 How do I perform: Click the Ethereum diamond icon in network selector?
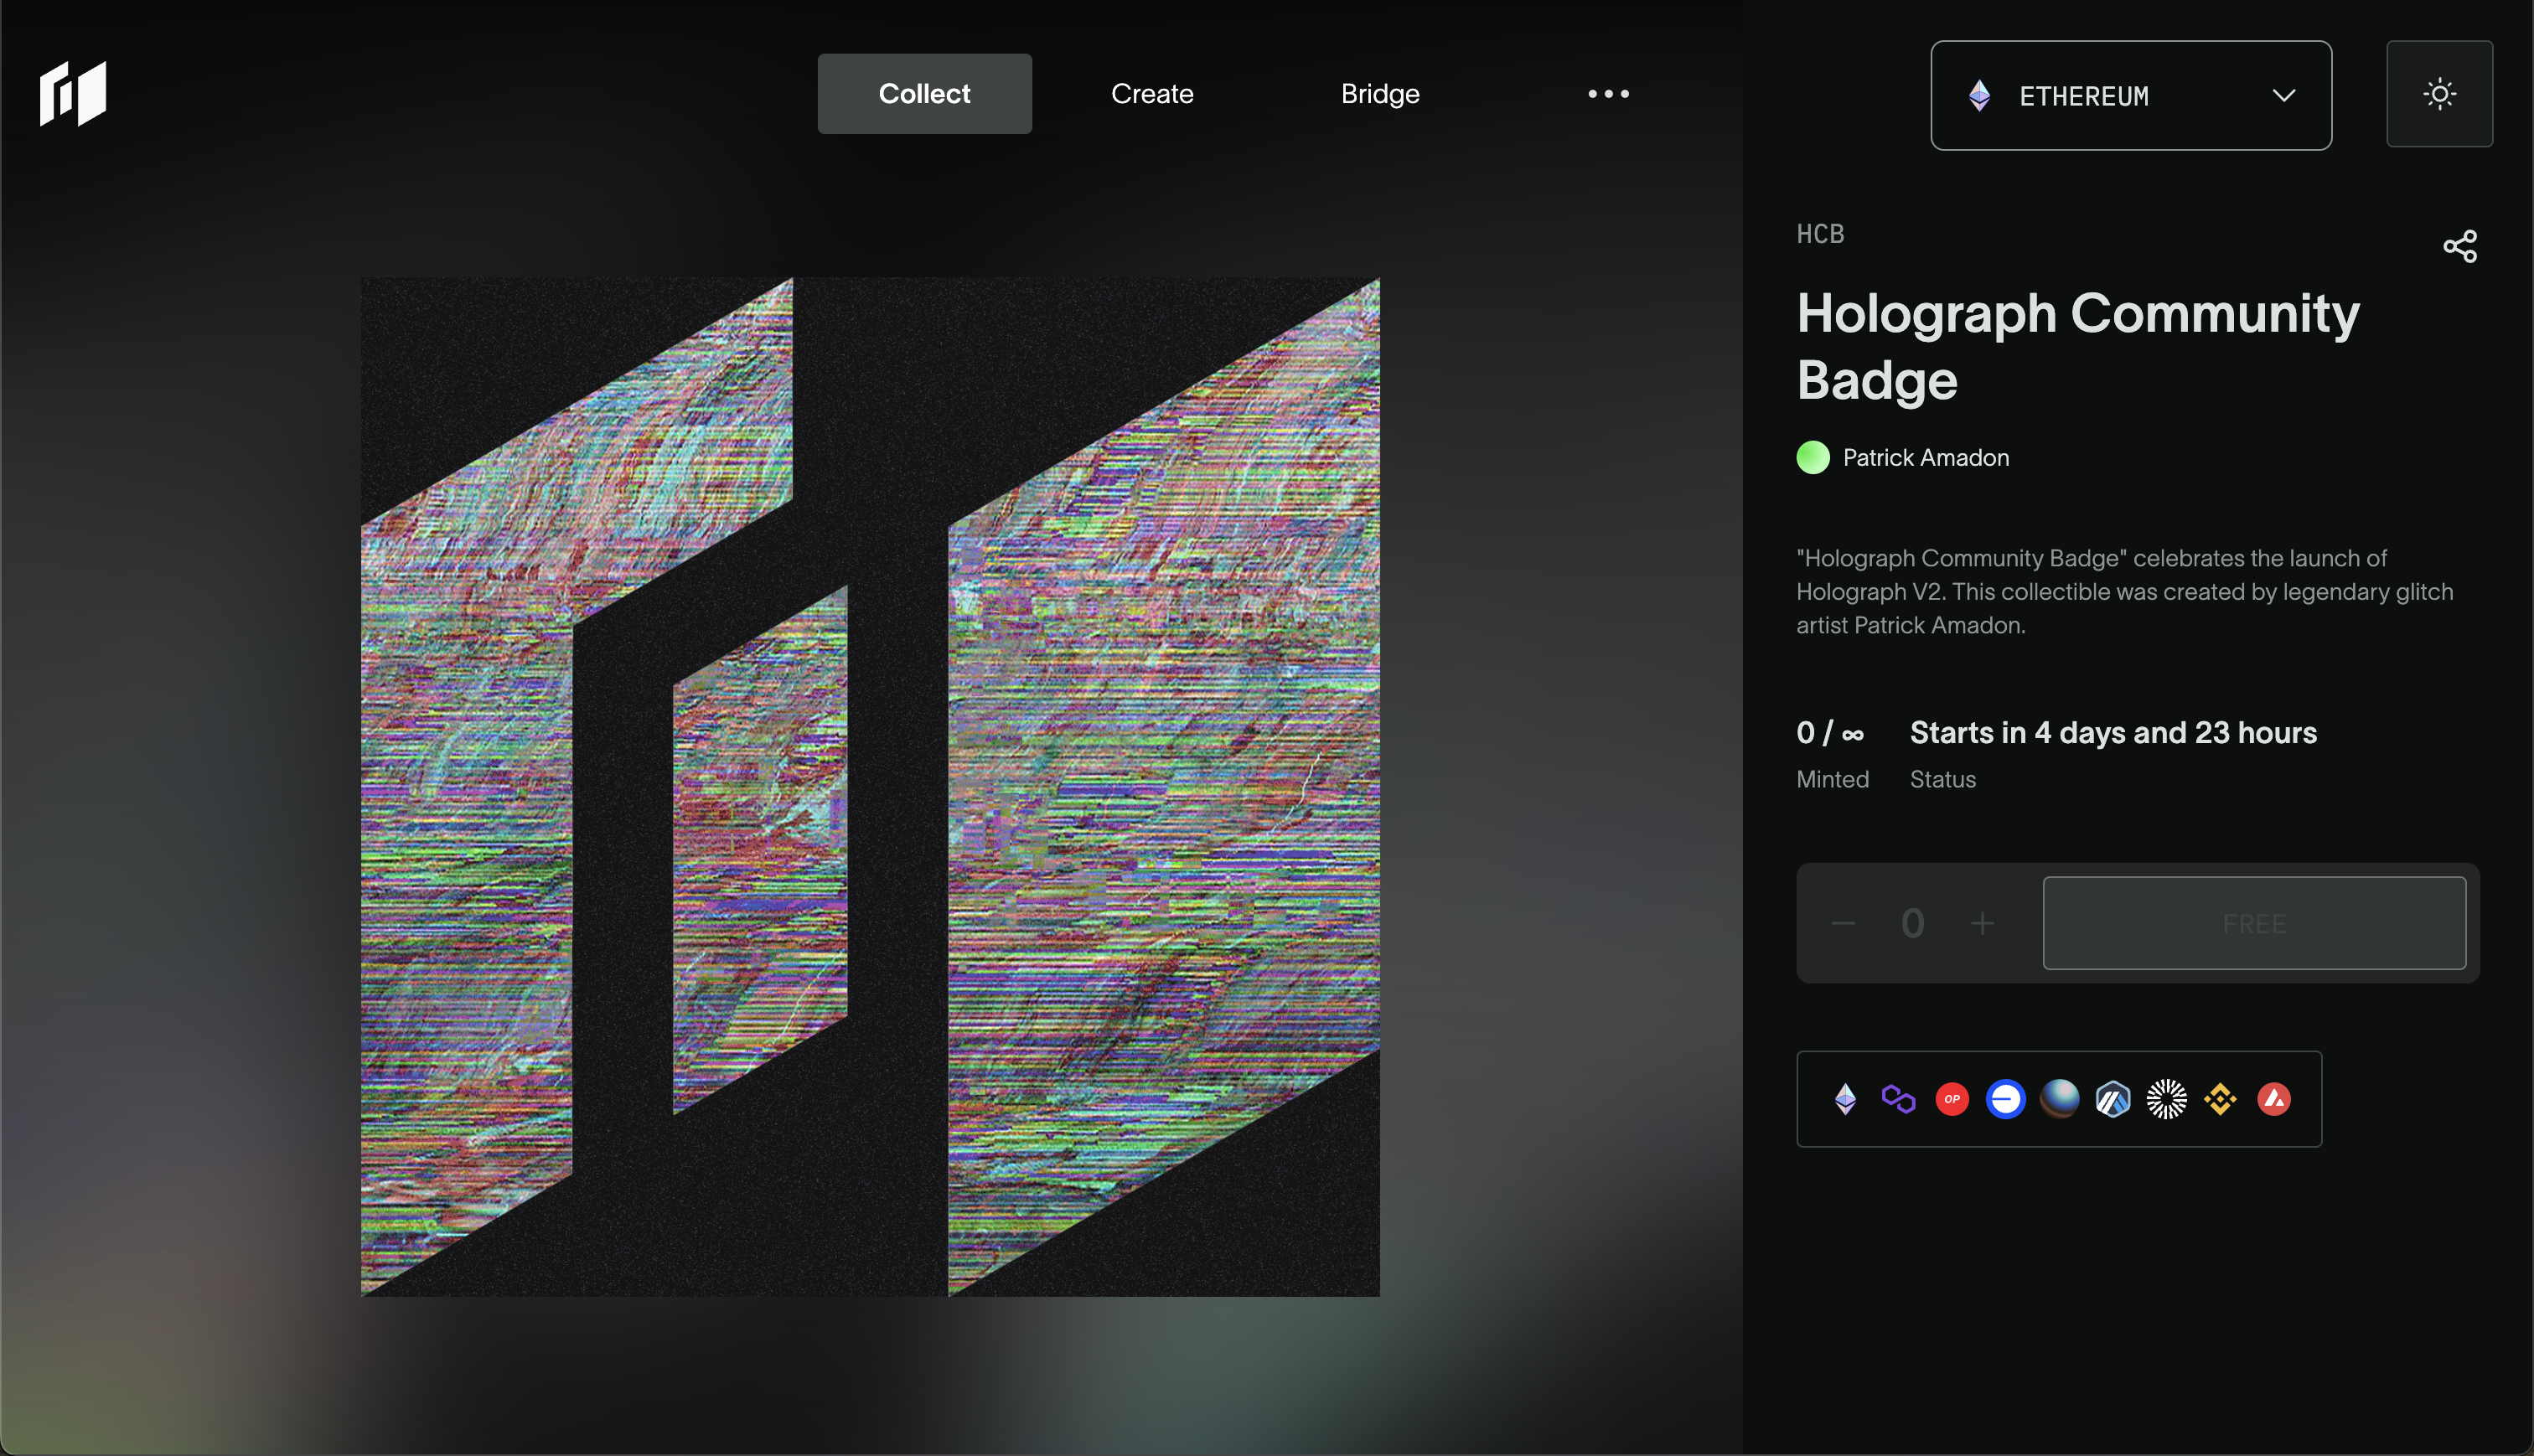(1979, 96)
